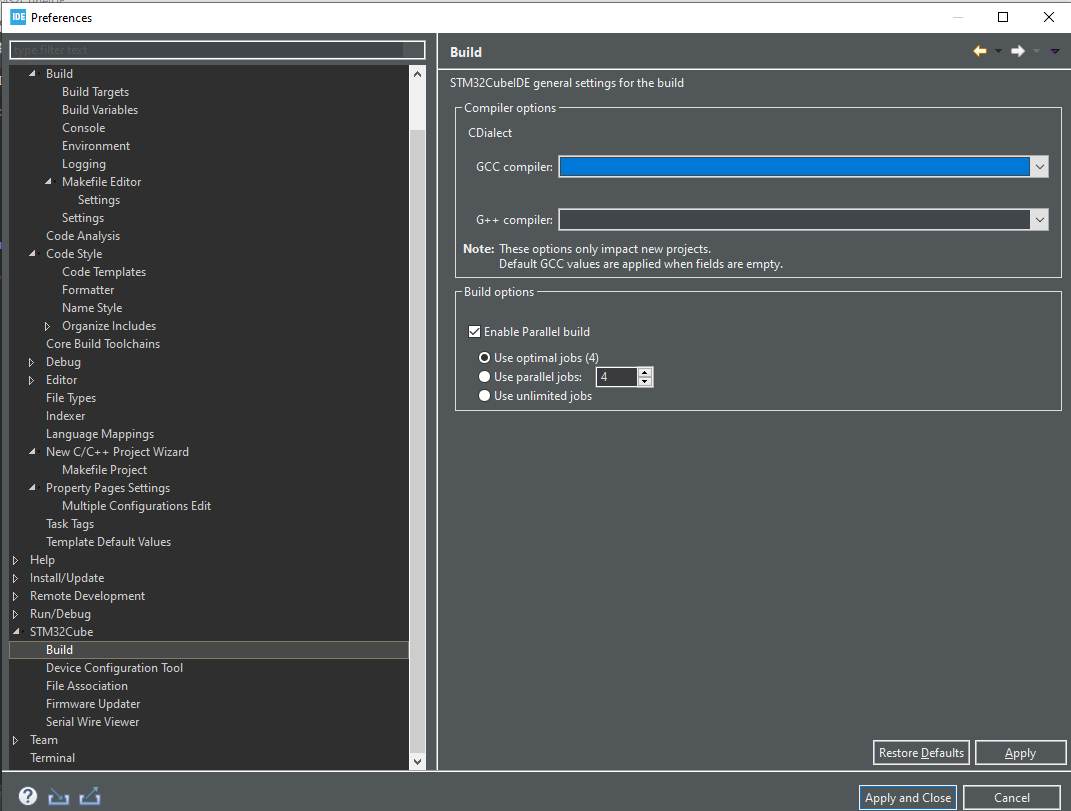Open the Terminal preference page
1071x811 pixels.
52,758
